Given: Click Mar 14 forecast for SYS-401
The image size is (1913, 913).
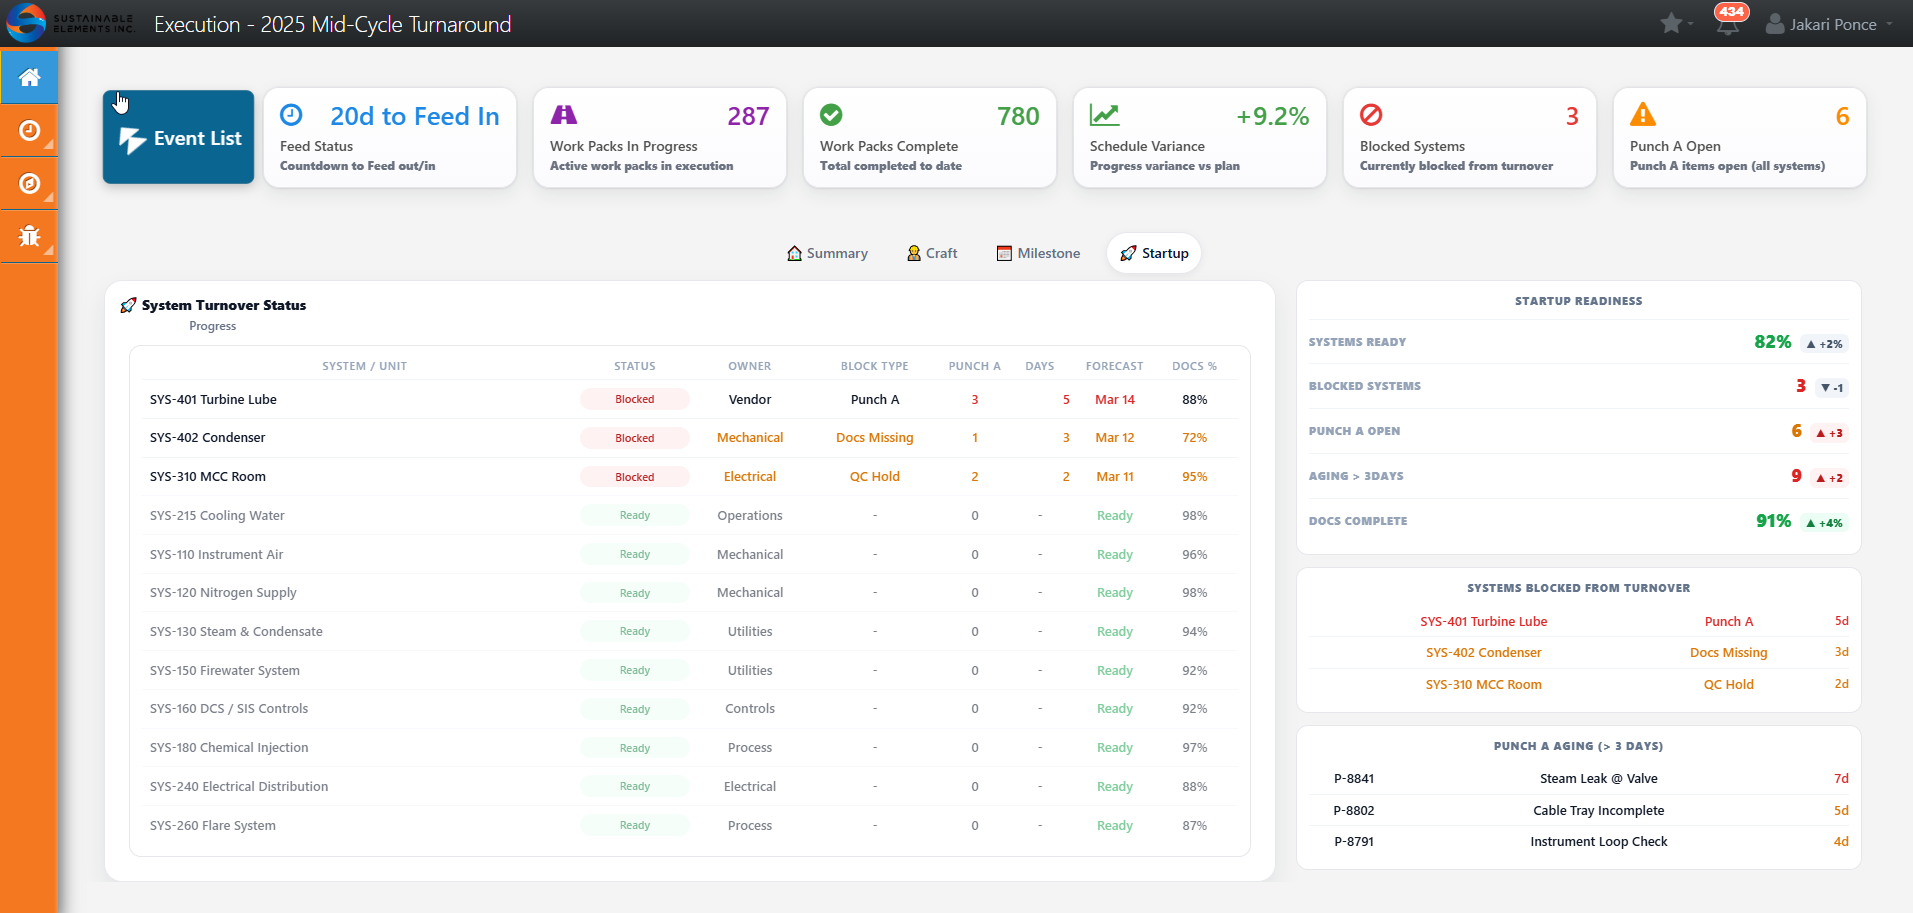Looking at the screenshot, I should pos(1114,399).
